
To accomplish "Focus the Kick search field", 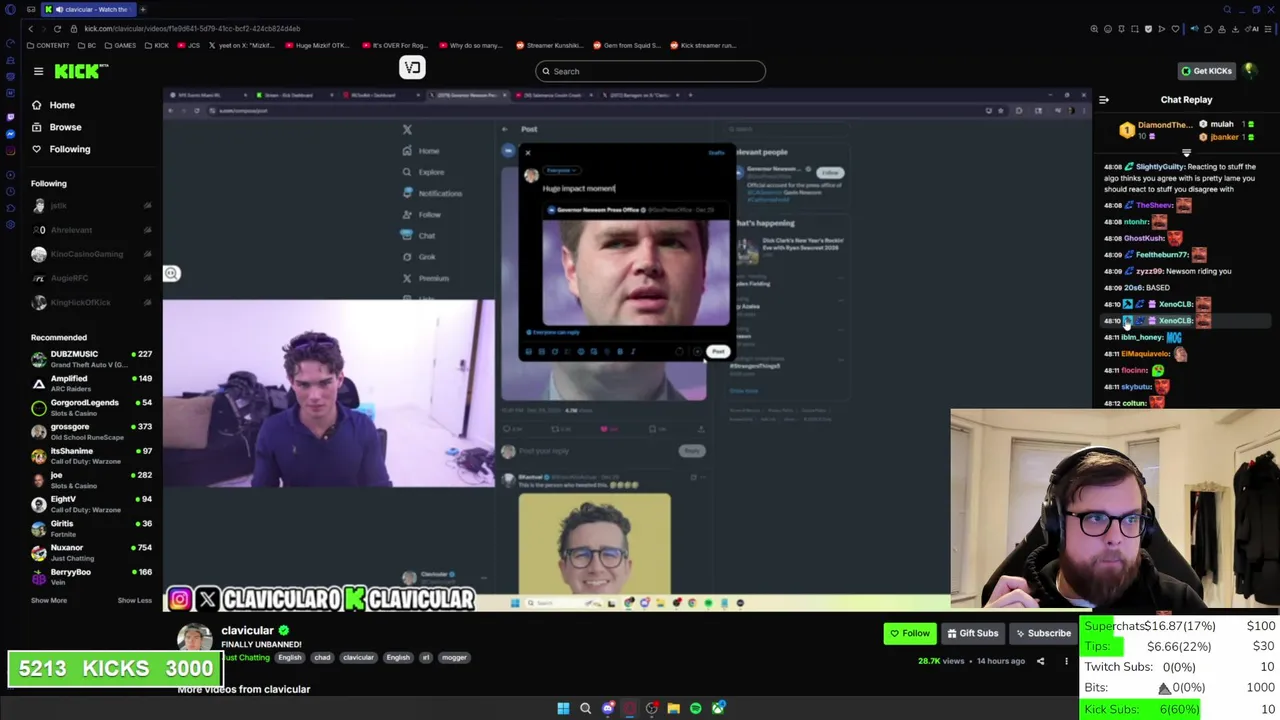I will (x=650, y=71).
